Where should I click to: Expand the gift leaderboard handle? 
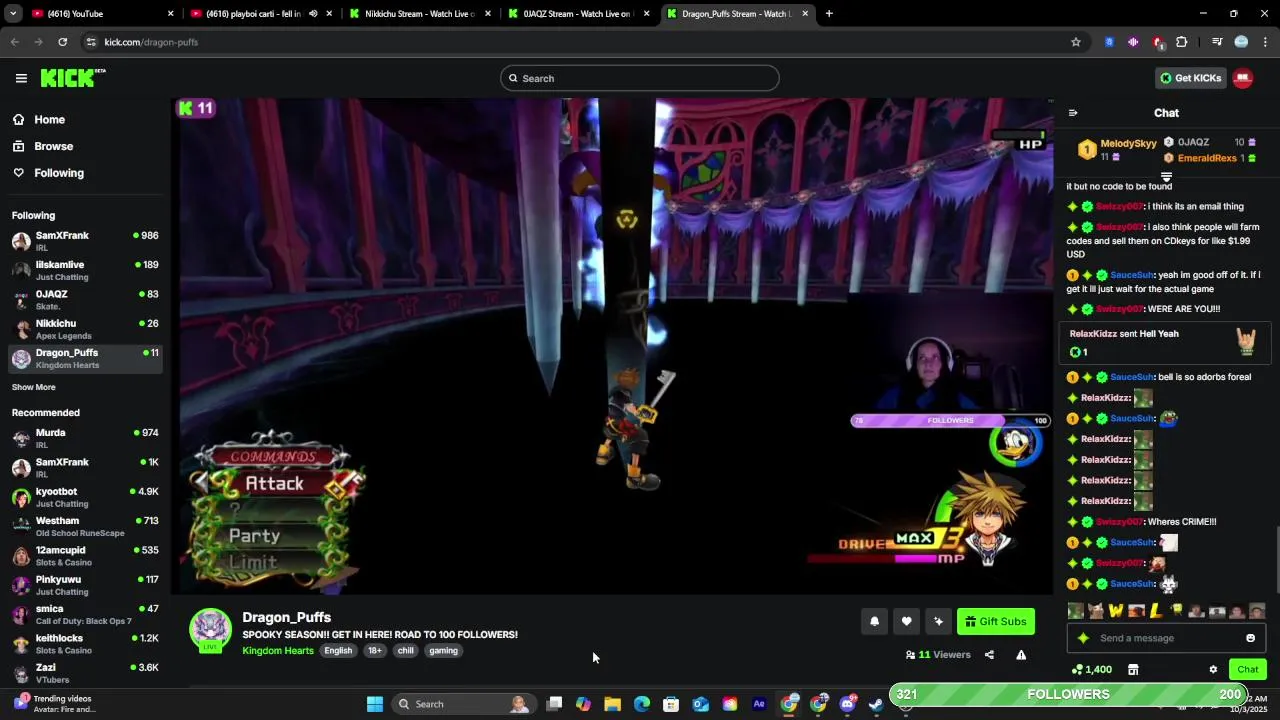pyautogui.click(x=1166, y=176)
